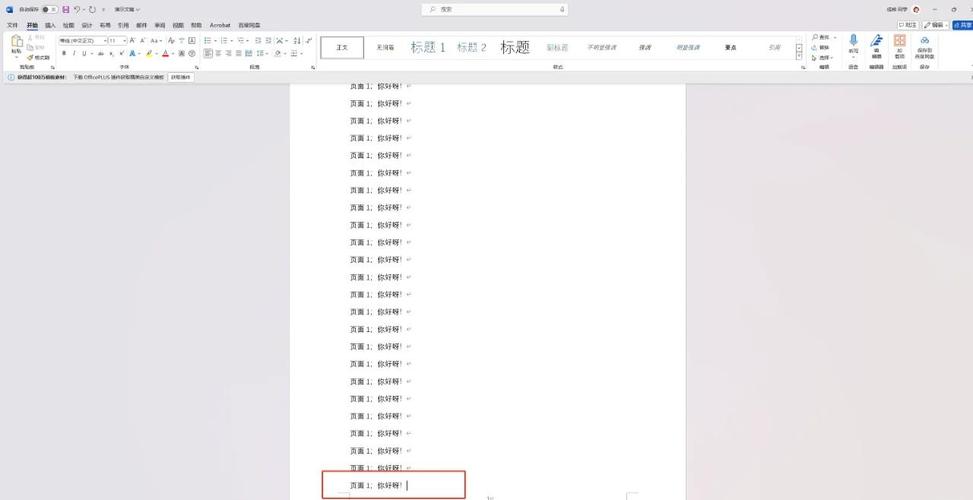973x500 pixels.
Task: Click the Undo arrow icon
Action: [78, 9]
